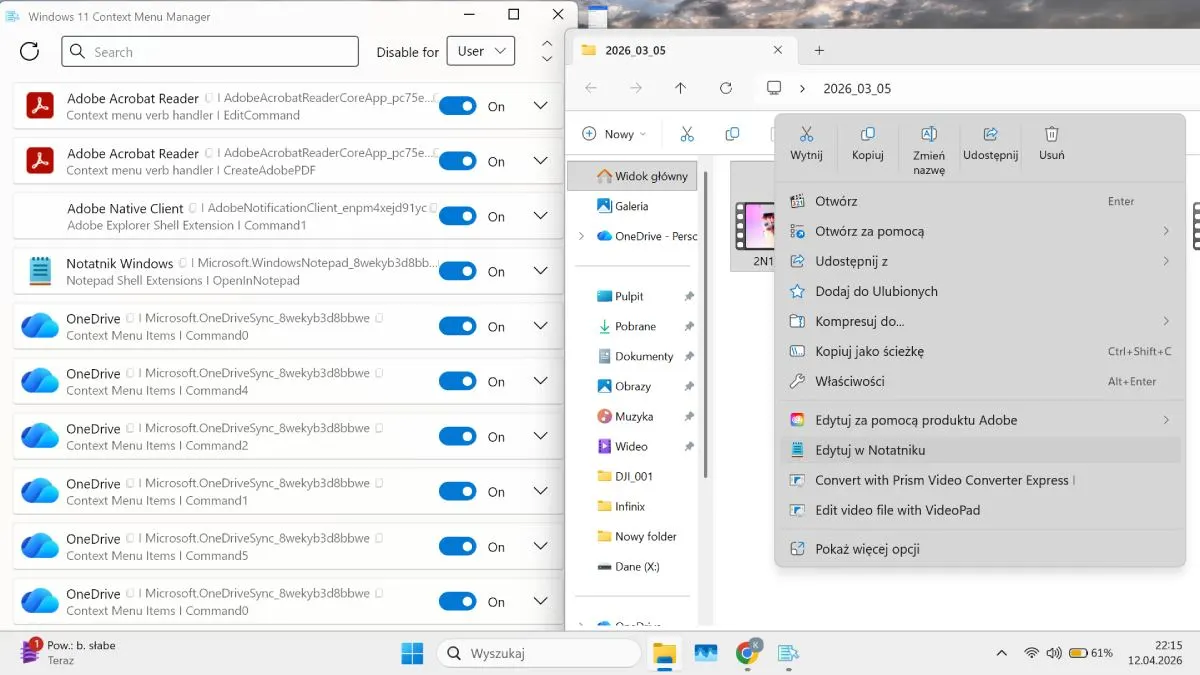The width and height of the screenshot is (1200, 675).
Task: Click the Udostępnij share icon
Action: click(990, 134)
